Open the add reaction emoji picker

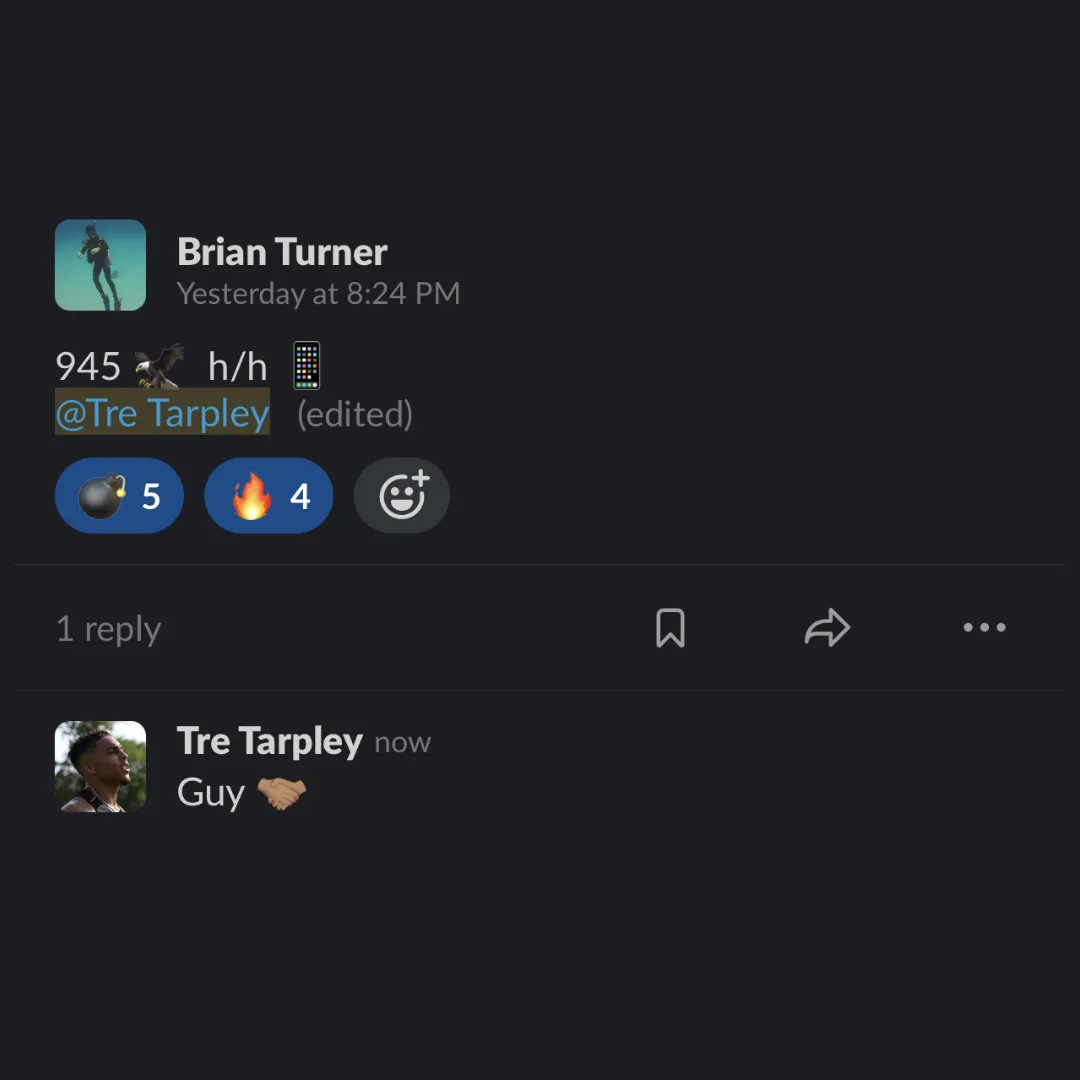402,495
